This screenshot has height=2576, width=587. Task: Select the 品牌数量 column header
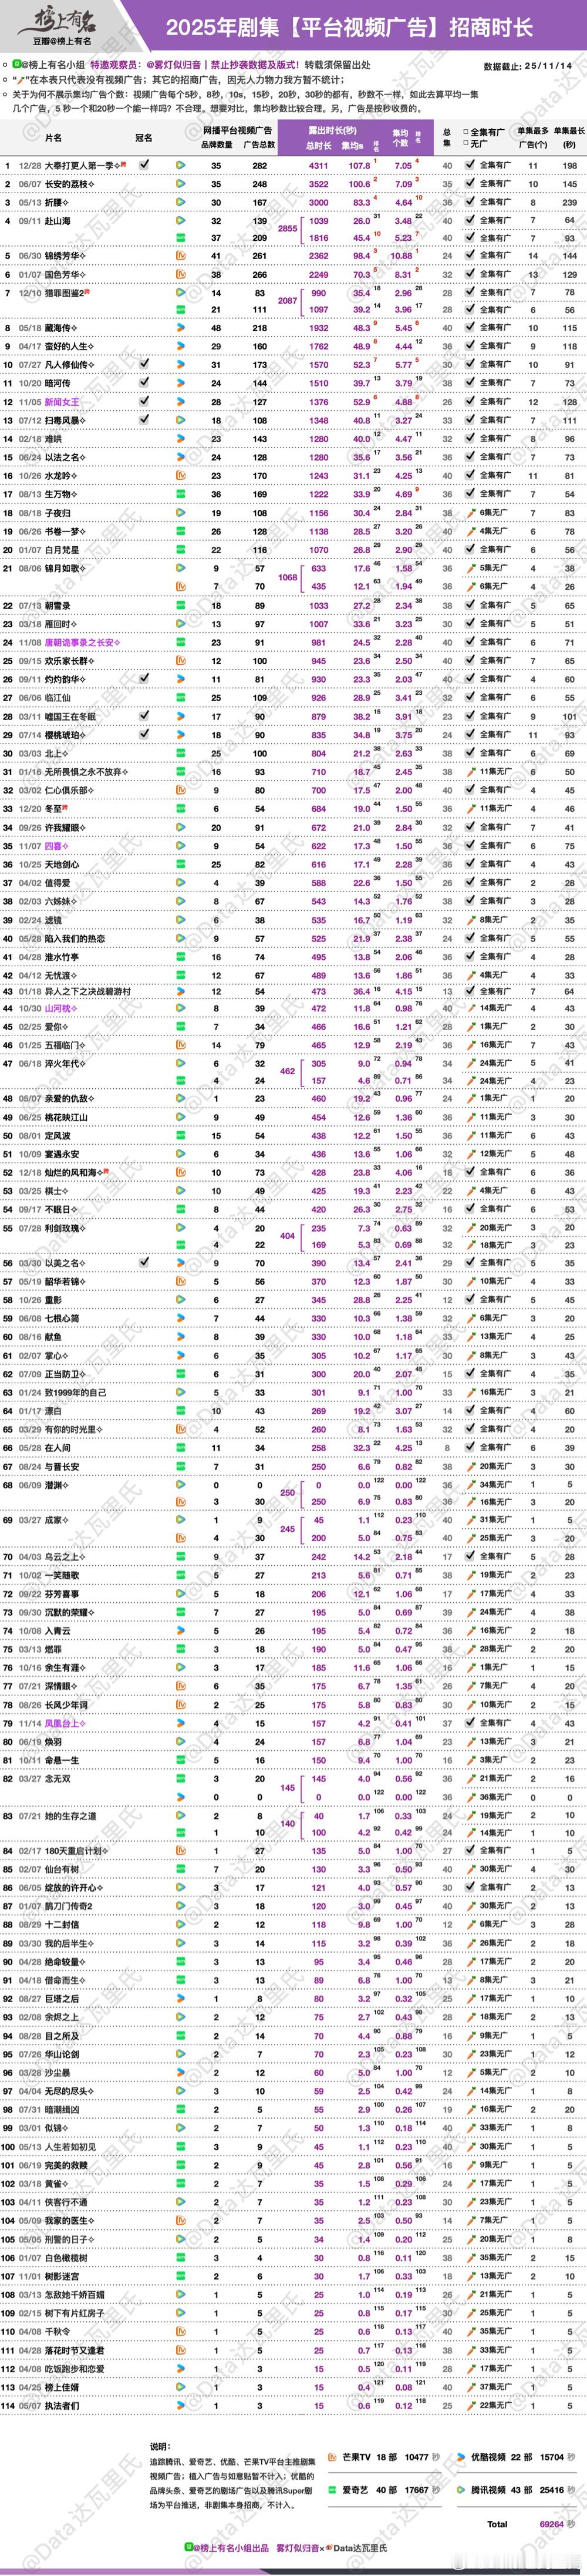tap(216, 144)
